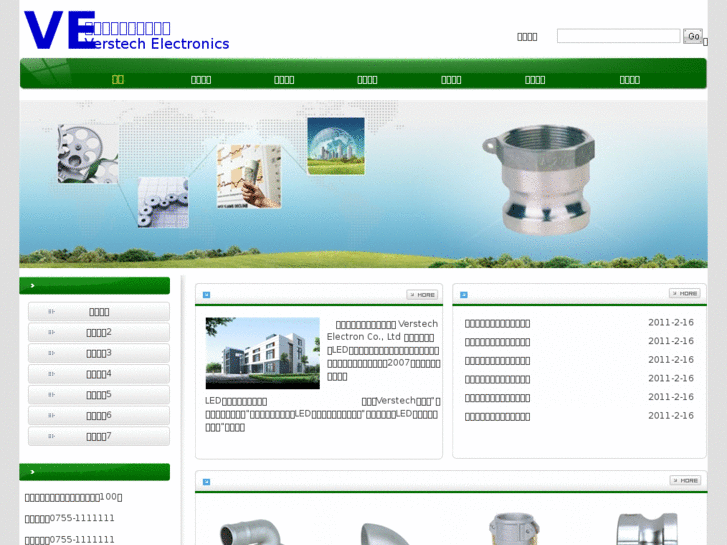Image resolution: width=727 pixels, height=545 pixels.
Task: Click blue square icon in company intro header
Action: point(206,295)
